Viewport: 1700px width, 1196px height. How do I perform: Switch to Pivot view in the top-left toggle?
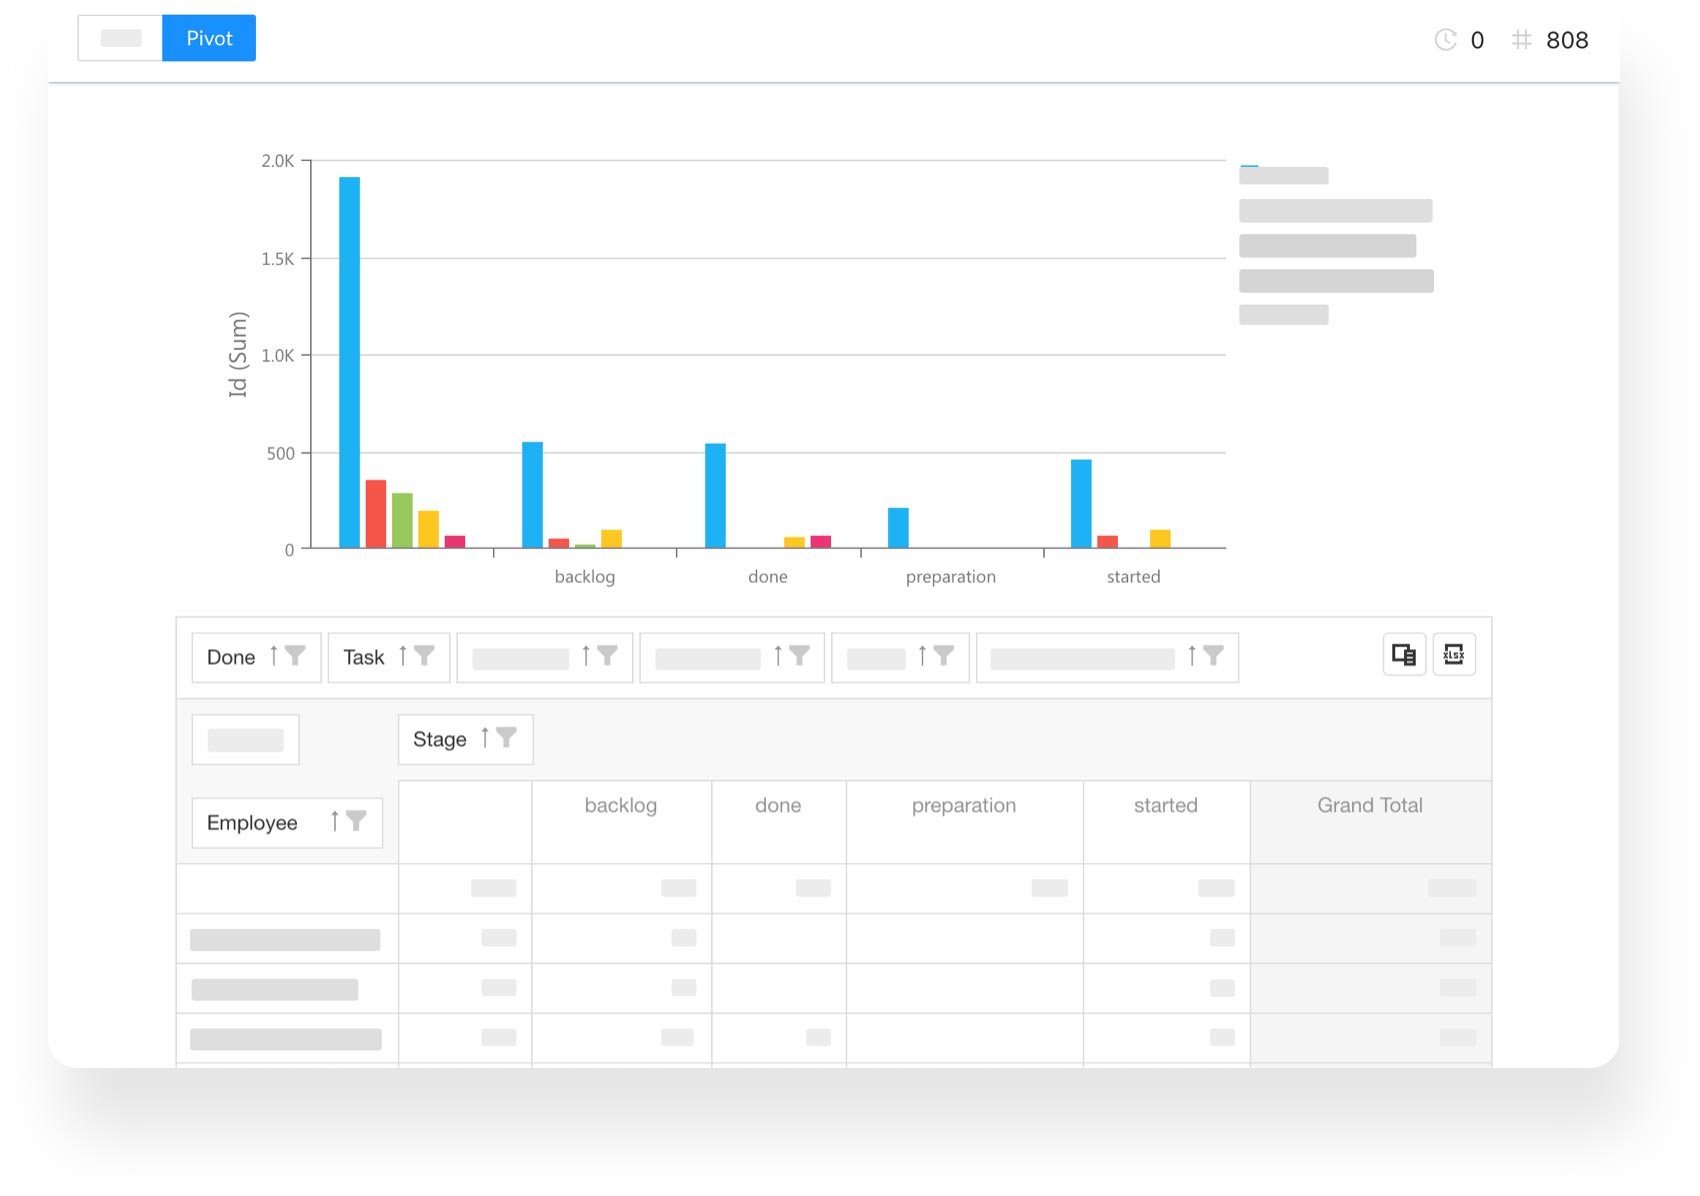coord(208,37)
